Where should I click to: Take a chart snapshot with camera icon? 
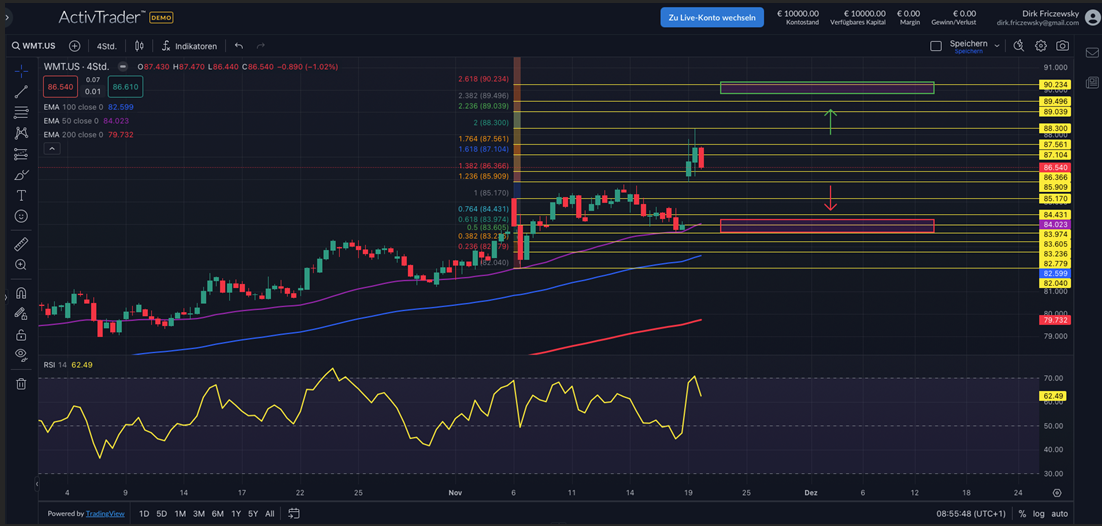pyautogui.click(x=1062, y=46)
